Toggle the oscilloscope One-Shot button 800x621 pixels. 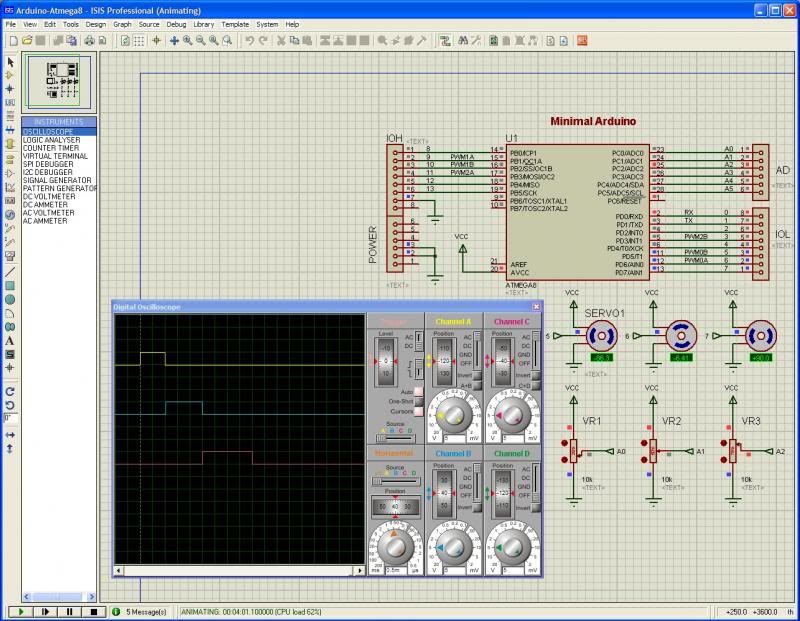[x=418, y=401]
